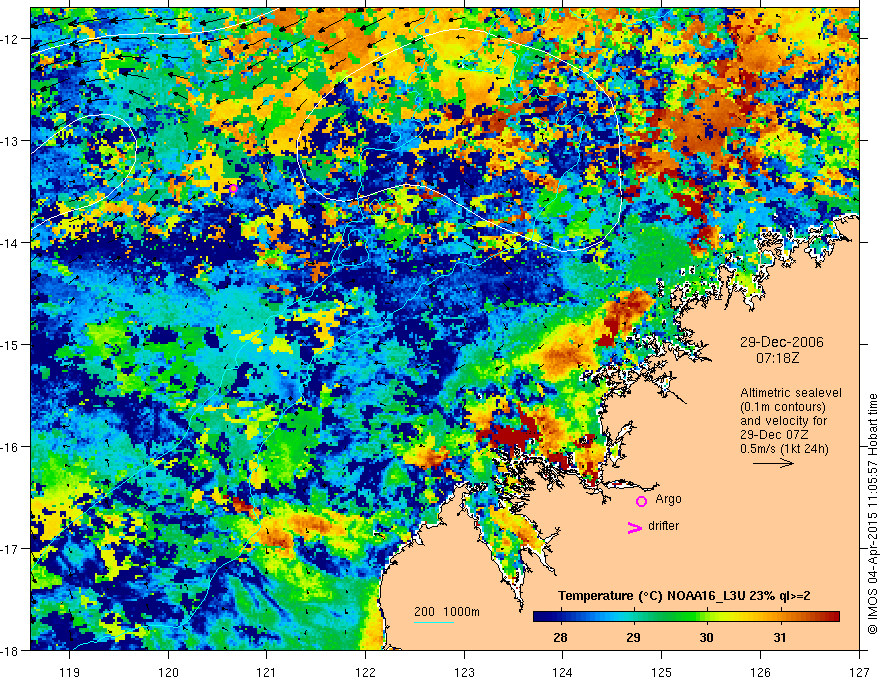Click longitude axis label 121
880x680 pixels.
click(267, 672)
